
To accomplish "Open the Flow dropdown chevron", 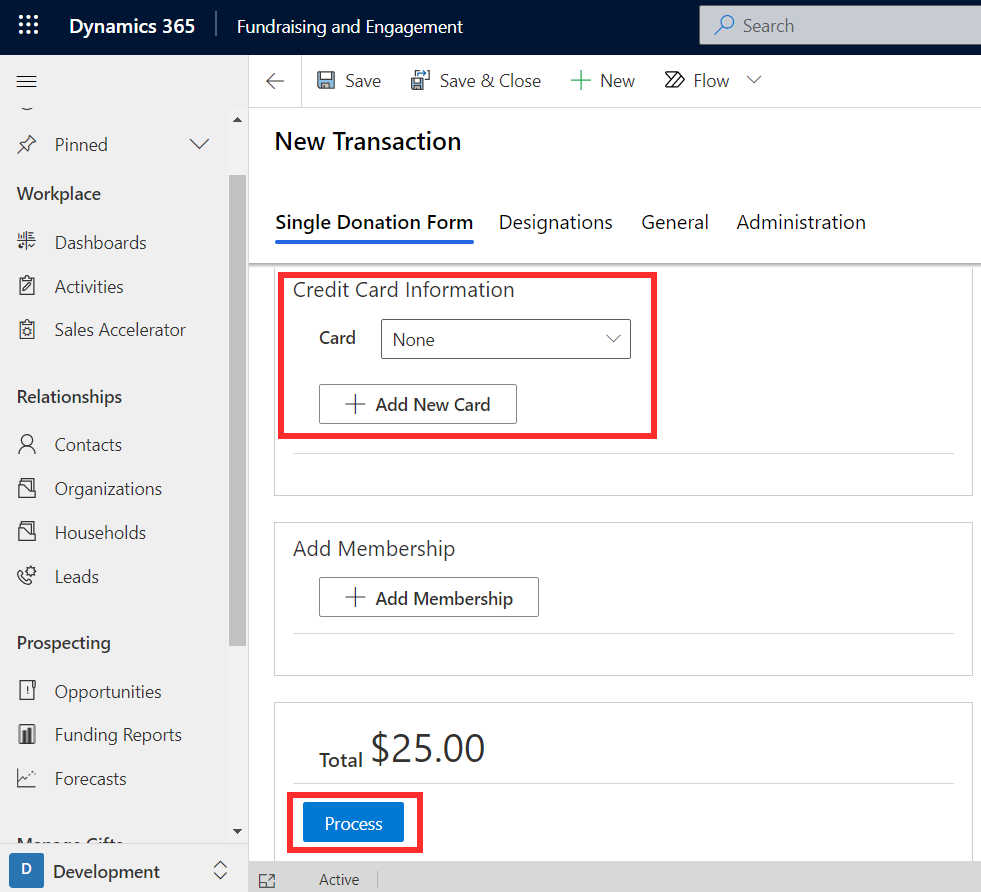I will [754, 79].
